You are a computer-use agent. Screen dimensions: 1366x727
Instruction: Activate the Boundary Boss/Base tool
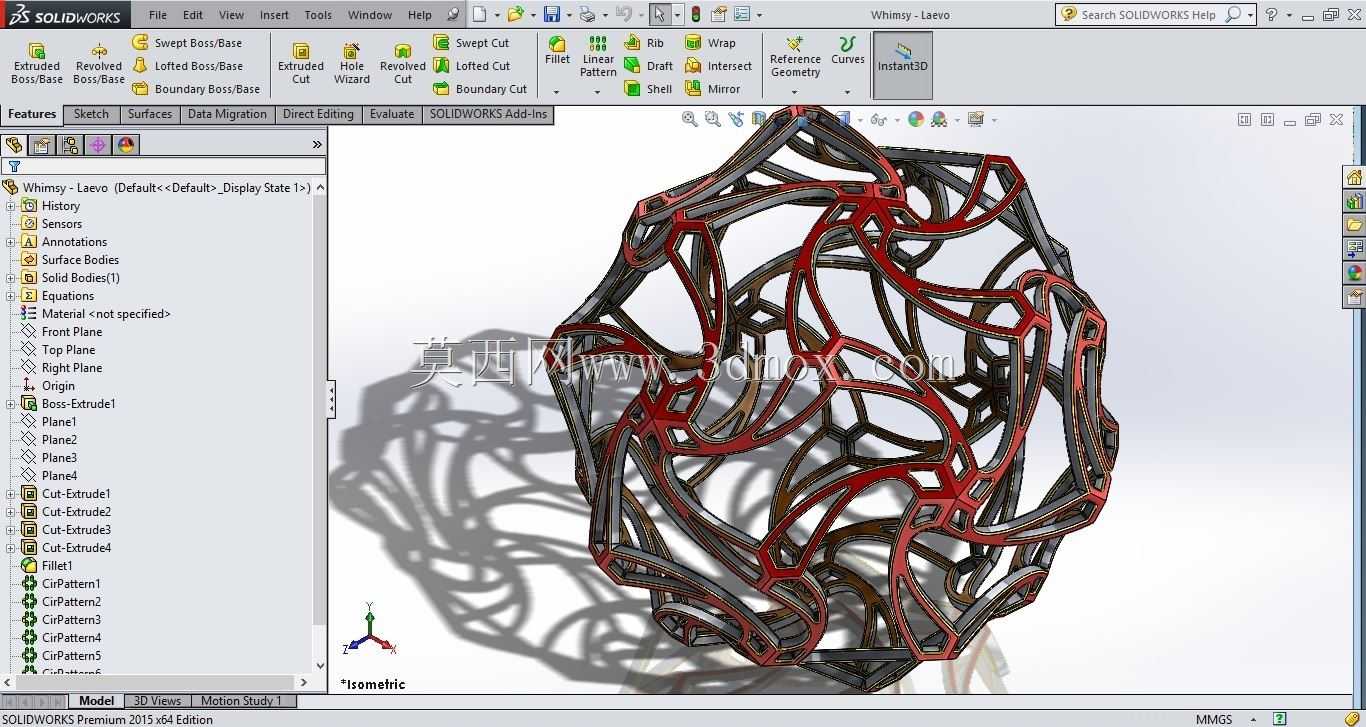tap(196, 89)
